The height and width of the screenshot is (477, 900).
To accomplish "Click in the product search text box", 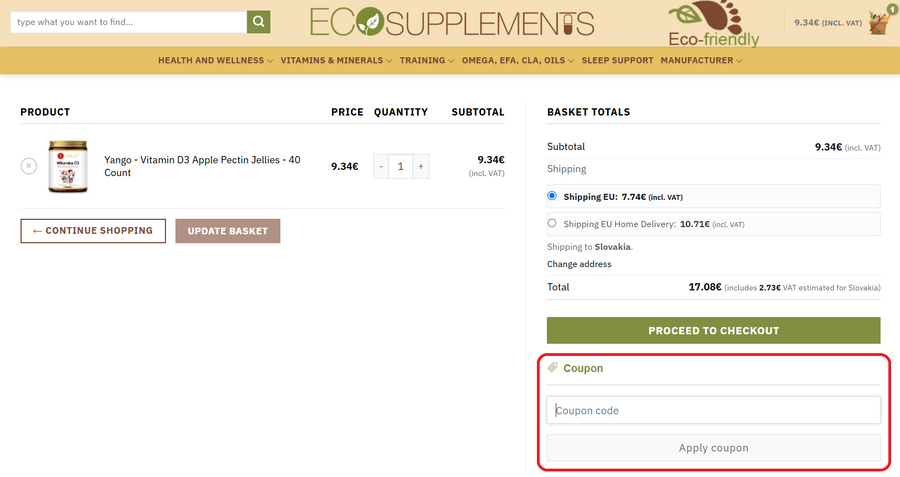I will point(128,22).
